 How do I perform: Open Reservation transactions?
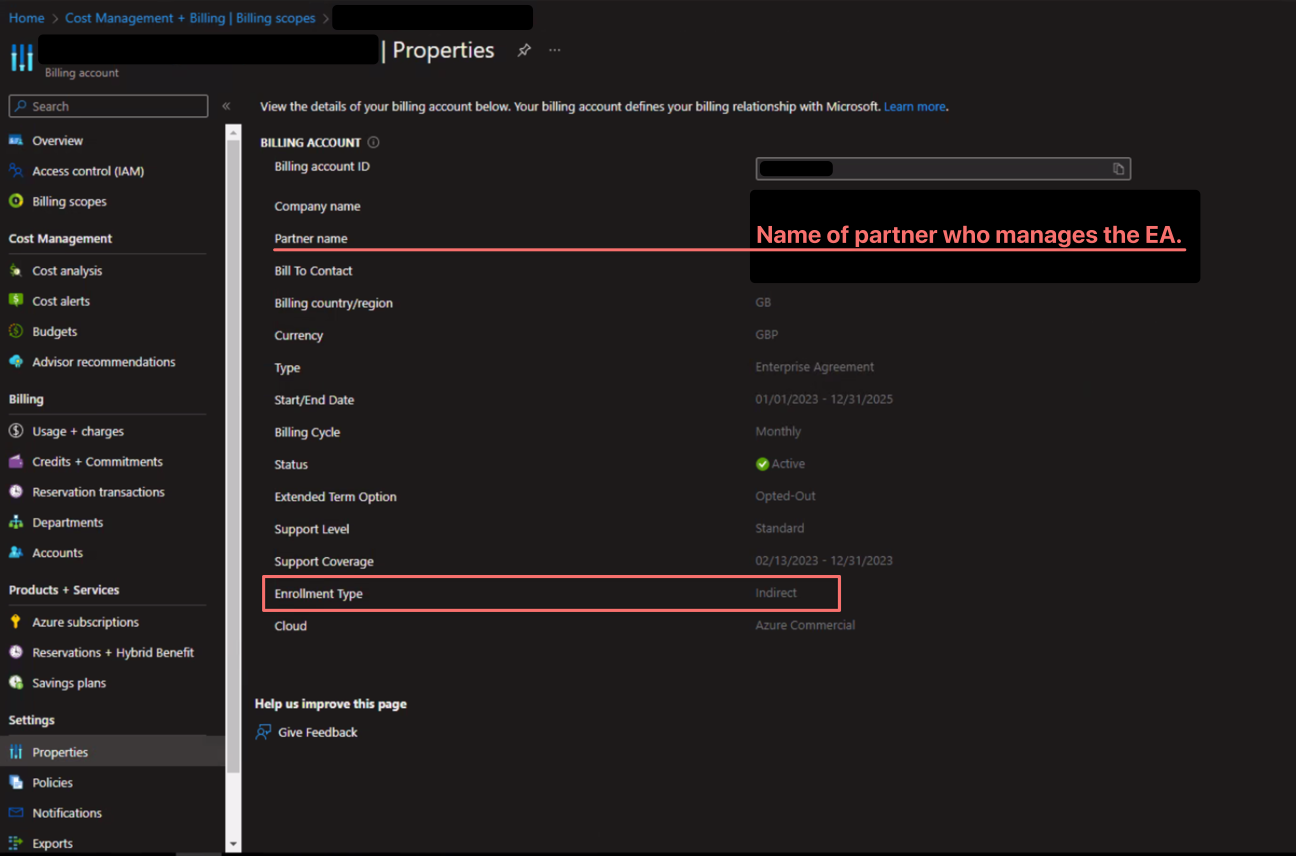pyautogui.click(x=98, y=492)
